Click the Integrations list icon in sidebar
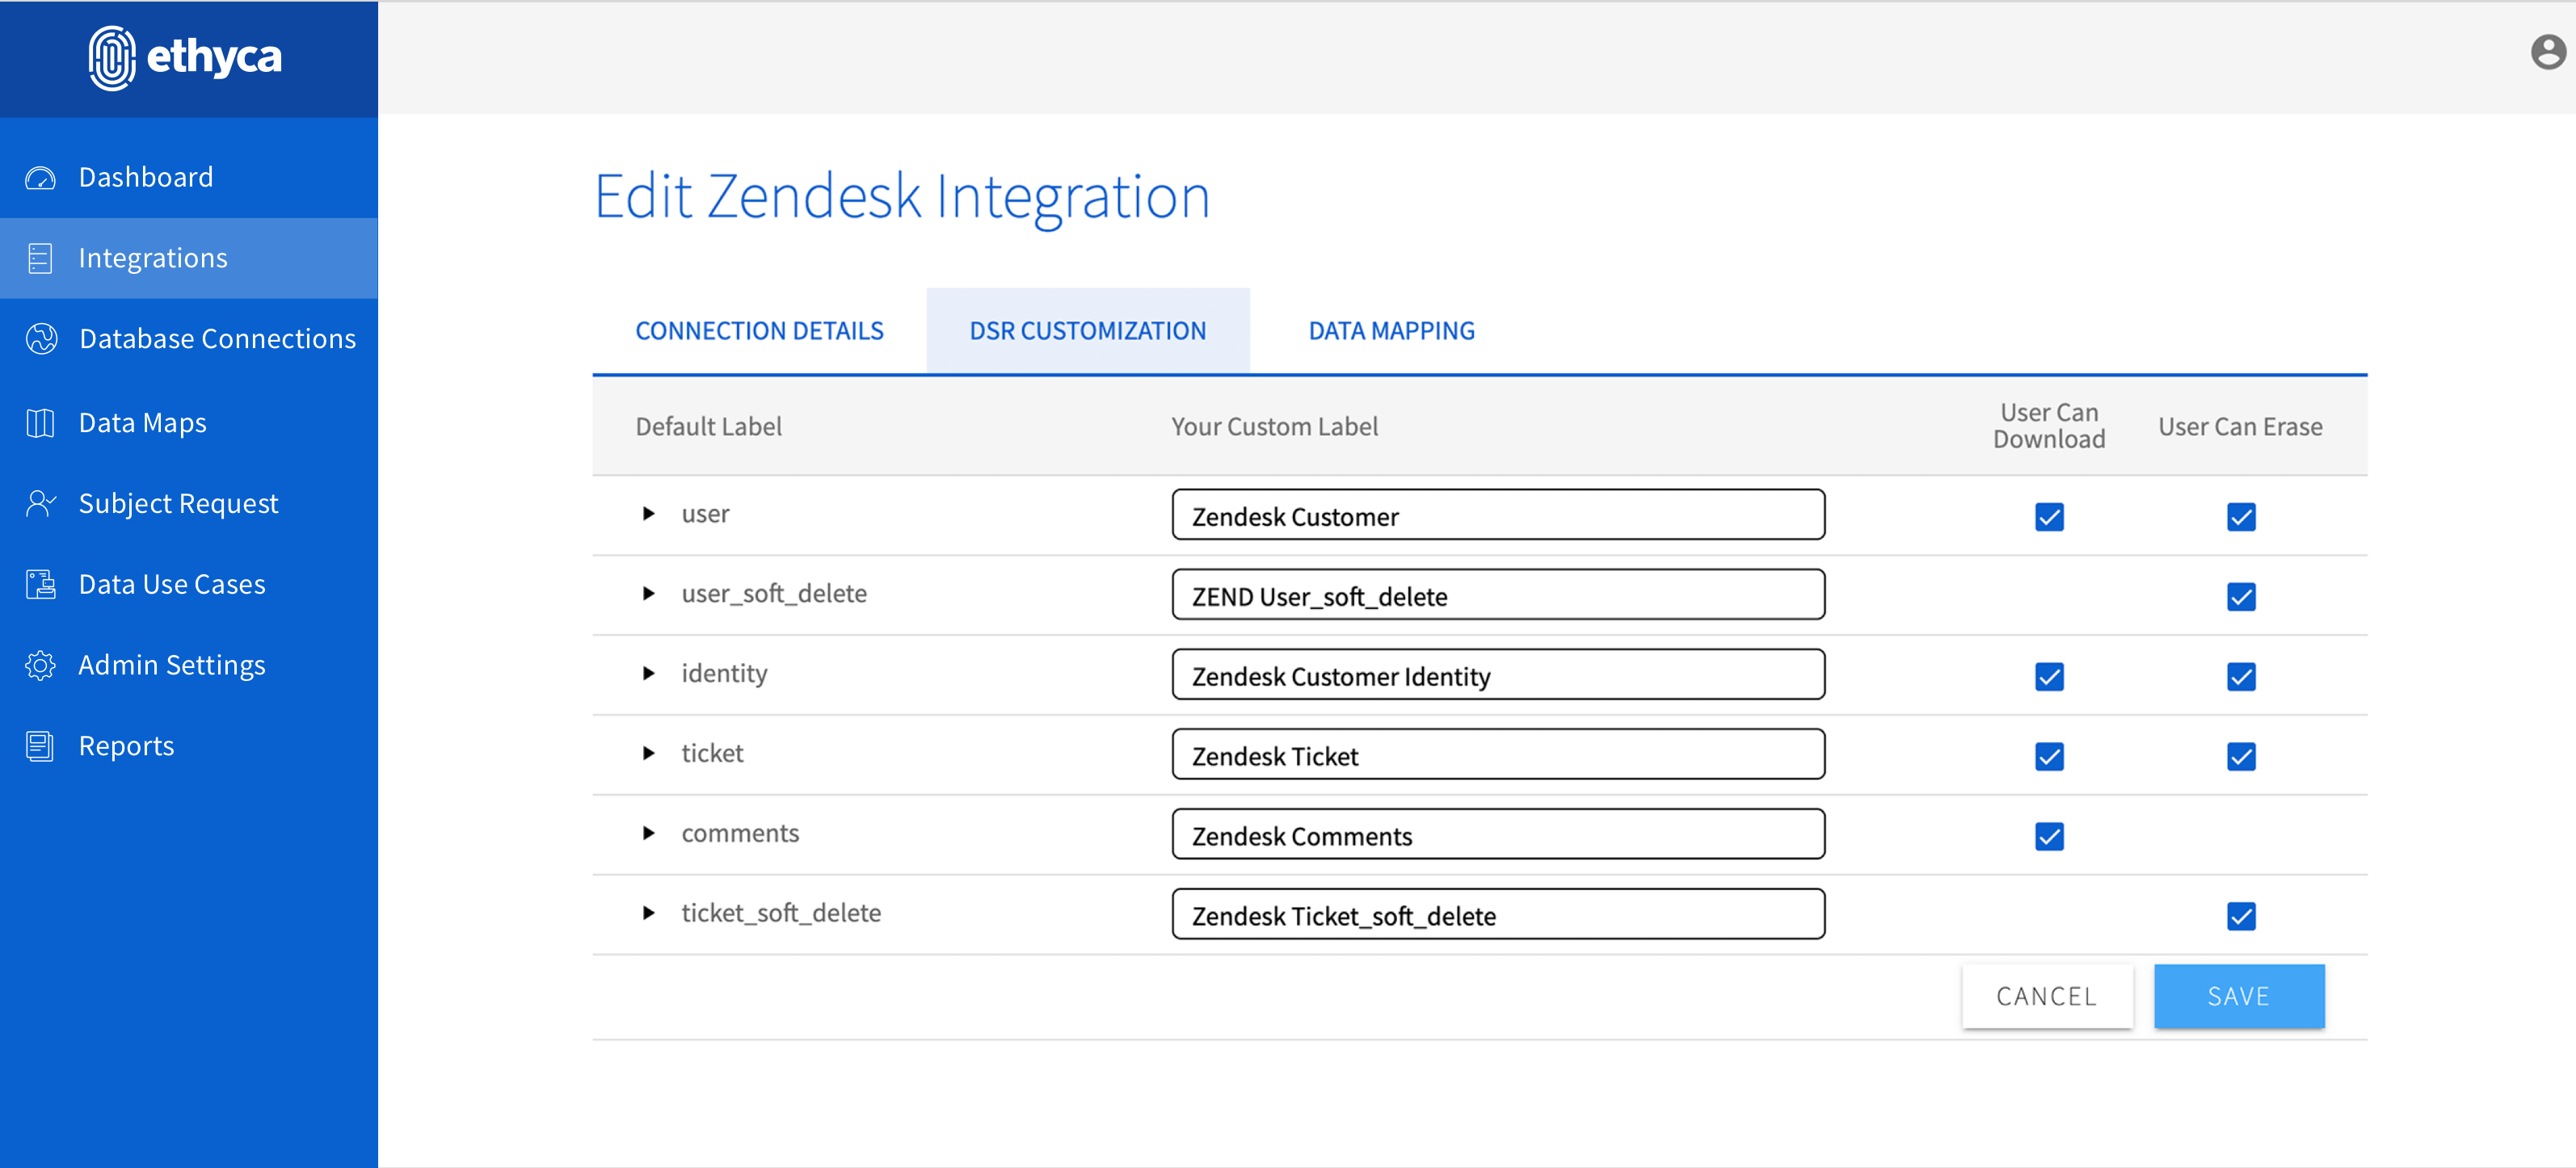2576x1168 pixels. 40,259
